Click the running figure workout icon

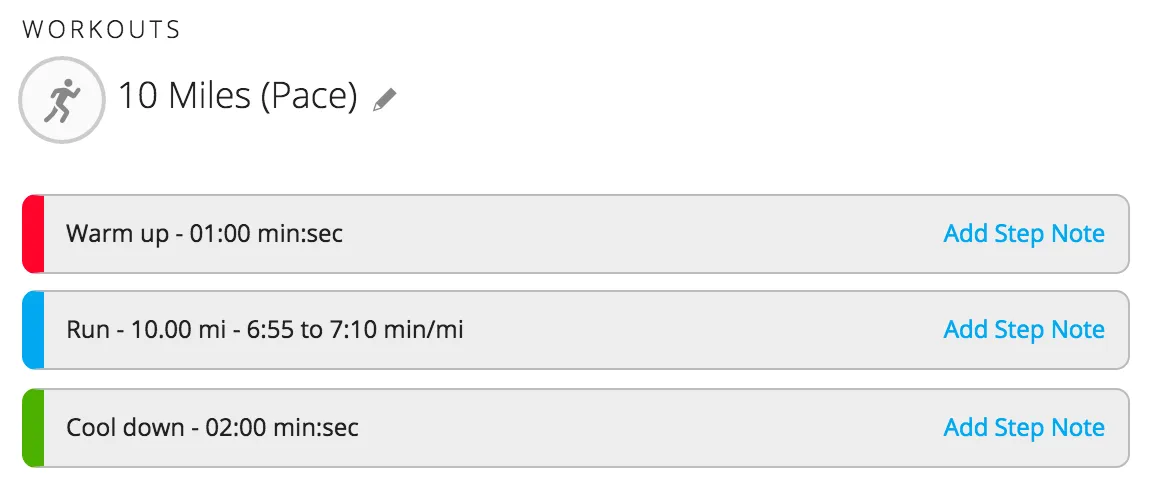tap(62, 100)
